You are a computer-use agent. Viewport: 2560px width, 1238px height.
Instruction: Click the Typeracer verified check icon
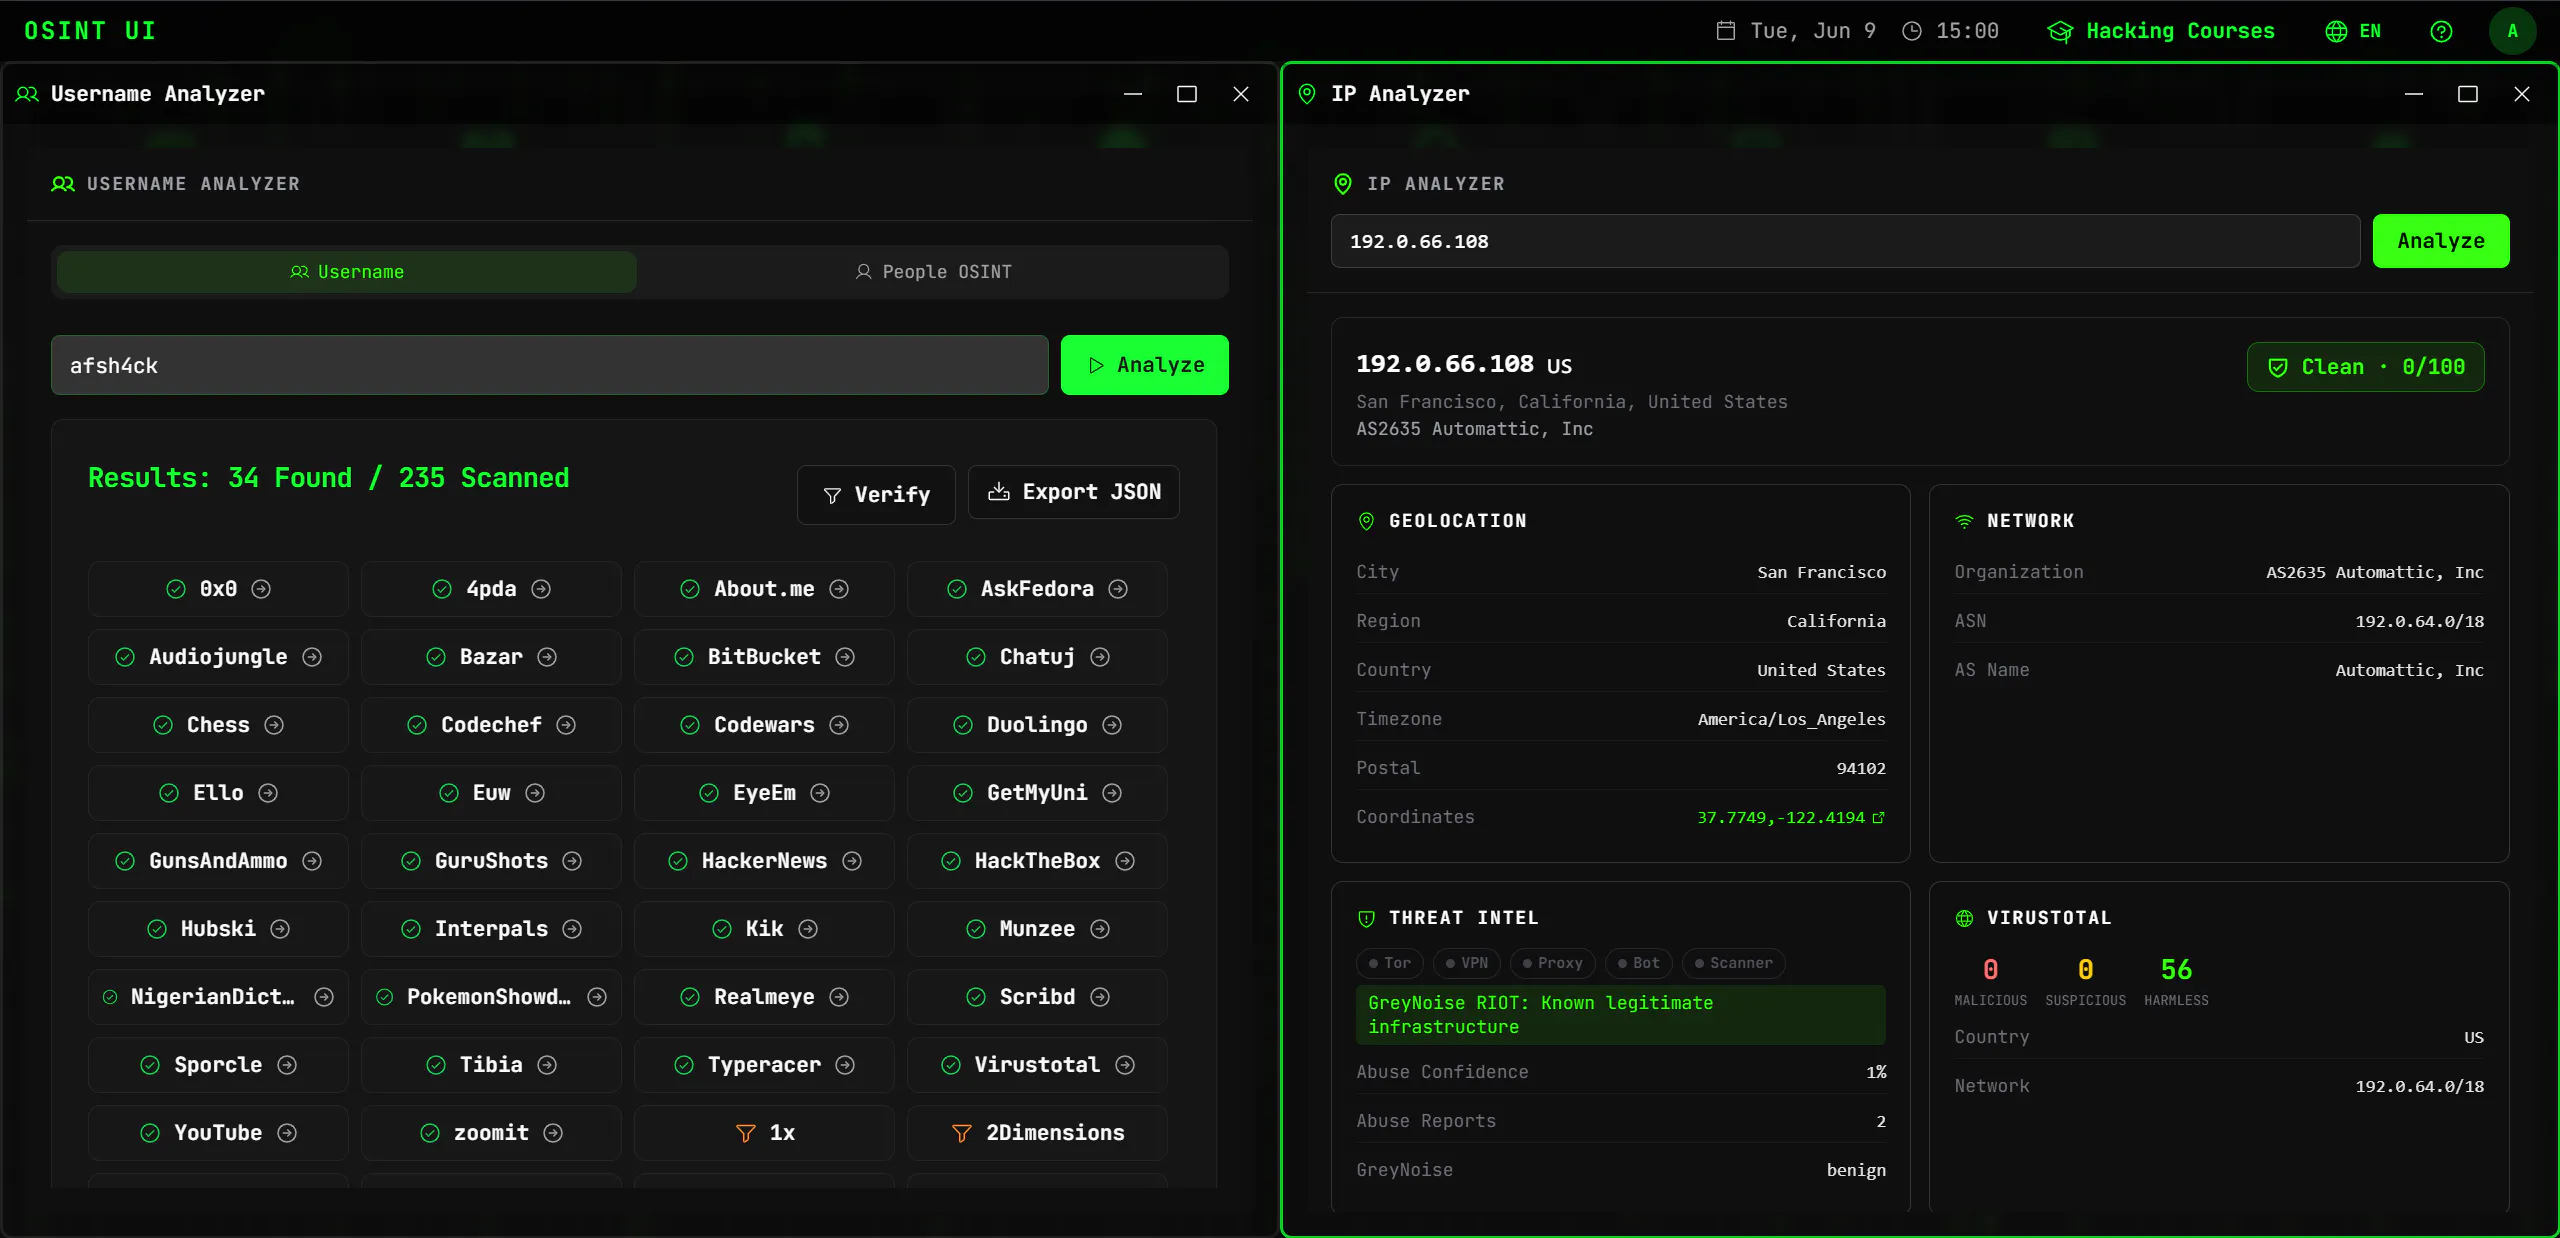click(684, 1065)
